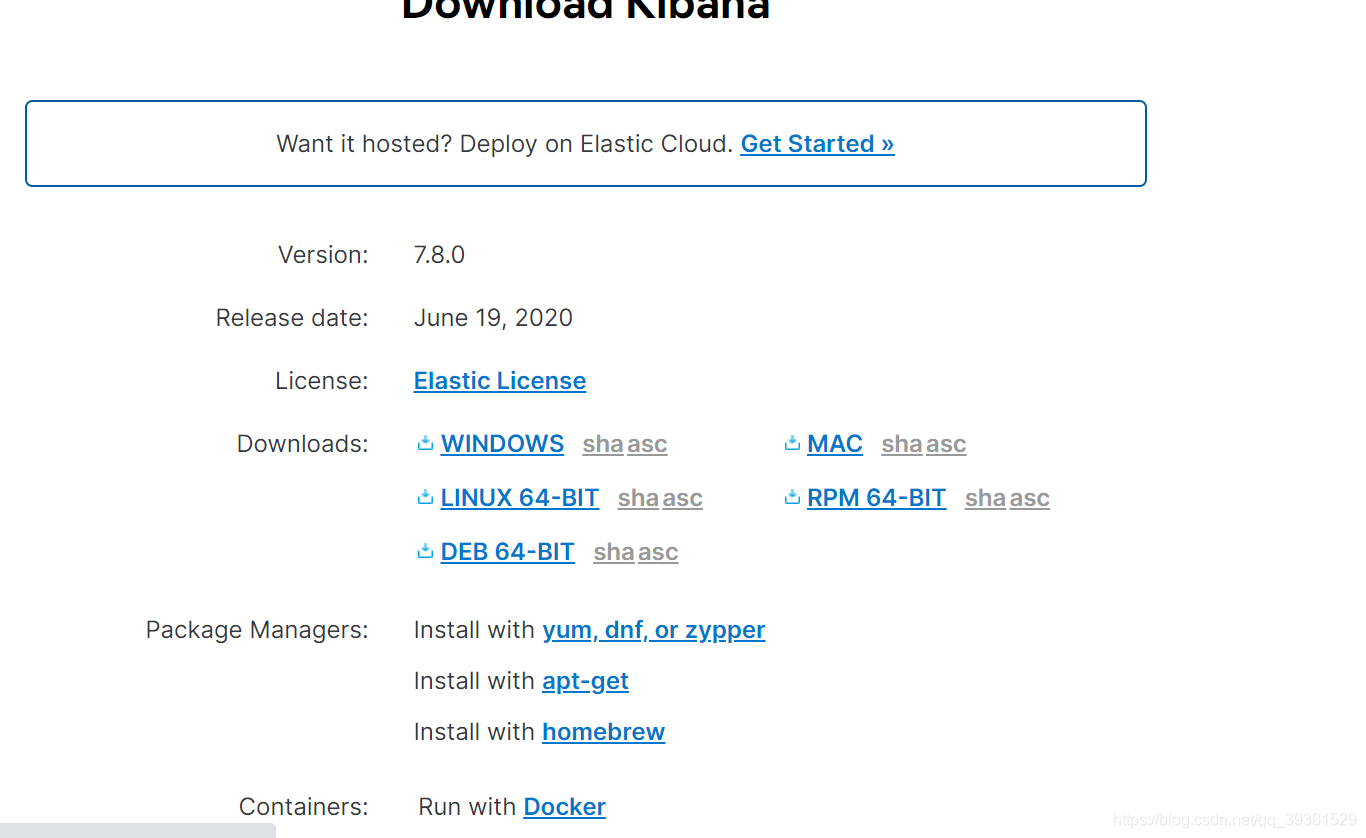This screenshot has width=1366, height=838.
Task: Open the Elastic License link
Action: tap(500, 381)
